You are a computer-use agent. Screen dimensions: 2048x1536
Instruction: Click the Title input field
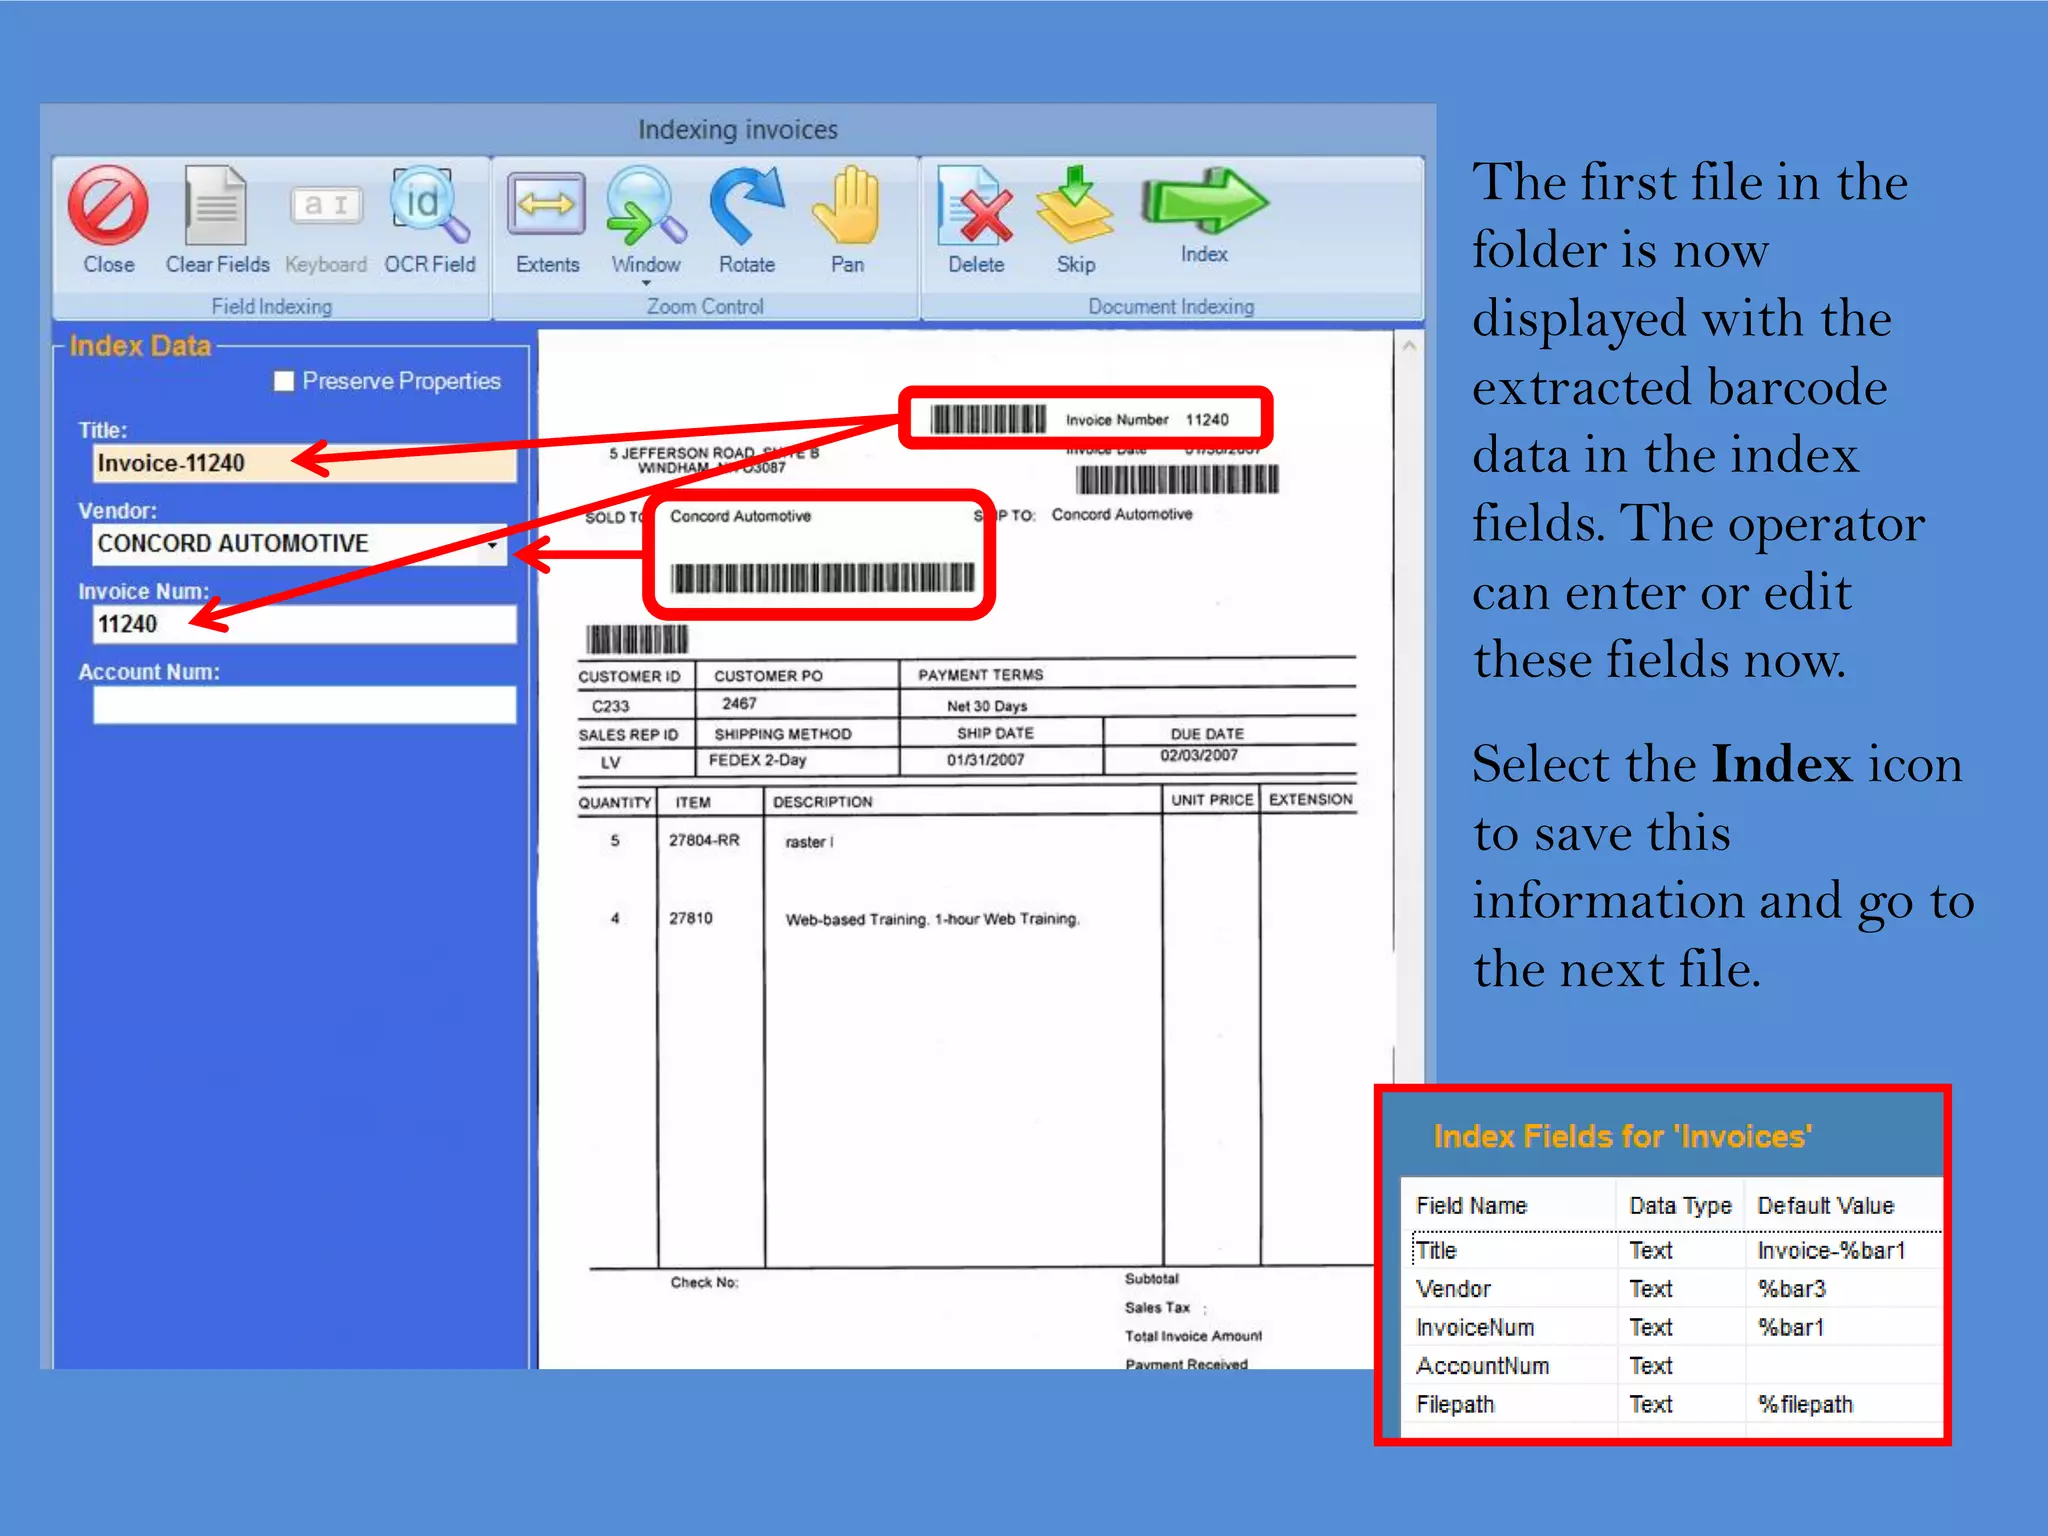[305, 463]
